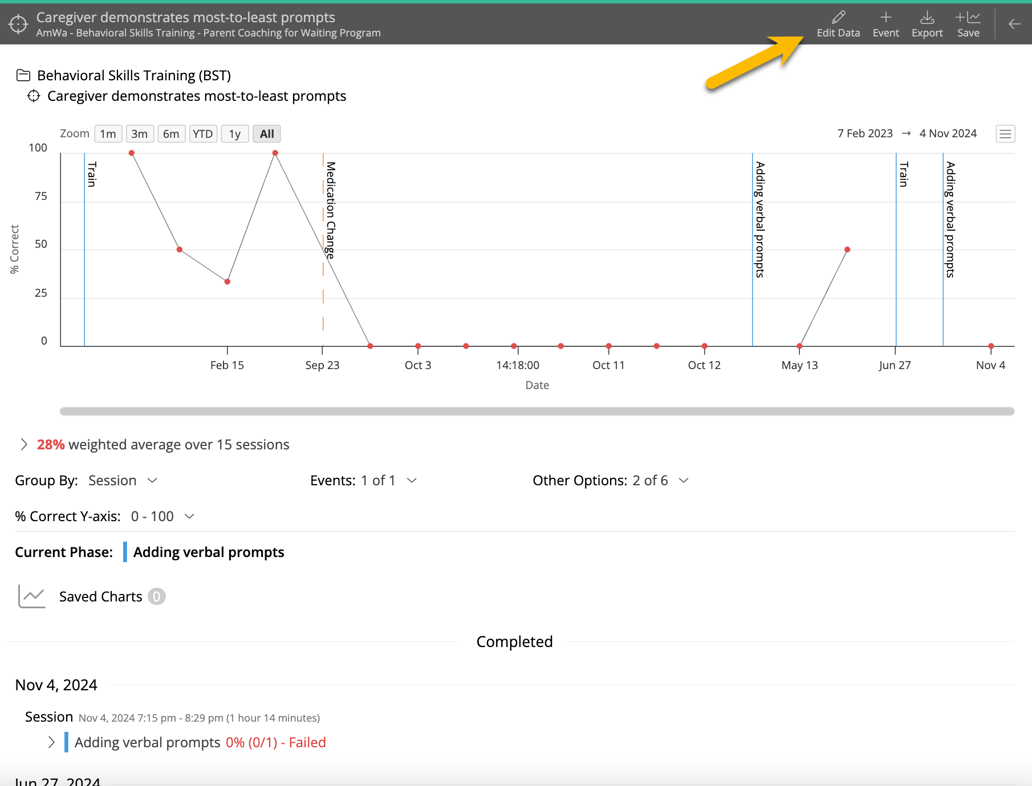Click the chart navigator scrollbar below the graph
The height and width of the screenshot is (786, 1032).
535,409
